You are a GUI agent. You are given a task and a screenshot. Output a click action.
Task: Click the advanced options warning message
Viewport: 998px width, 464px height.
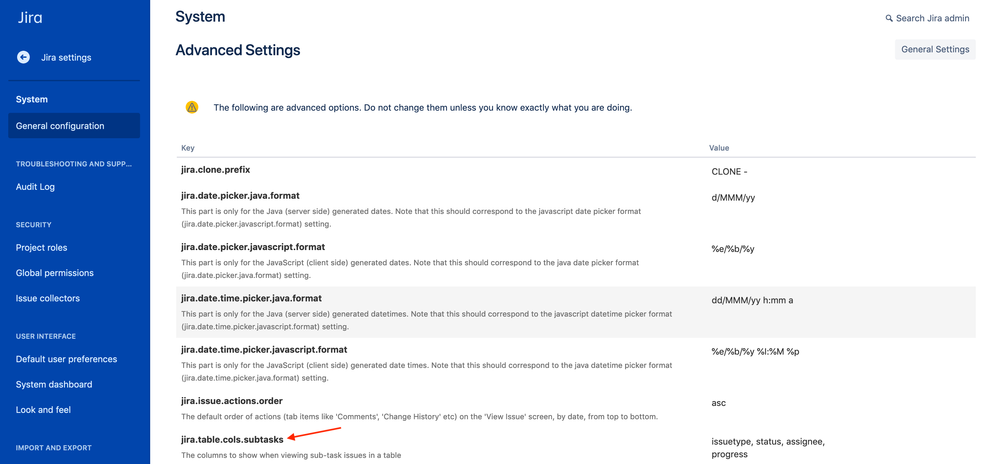(423, 108)
